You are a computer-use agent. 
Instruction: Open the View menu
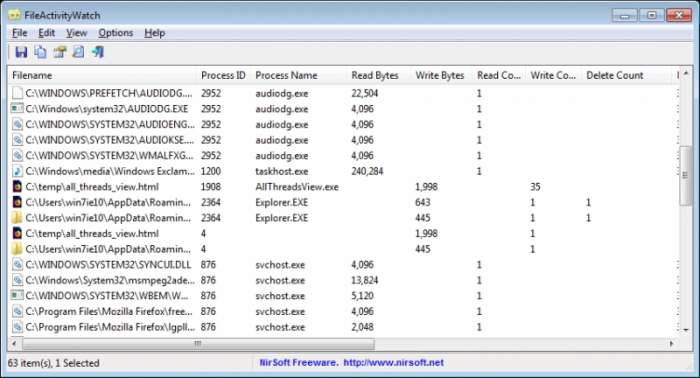coord(76,33)
